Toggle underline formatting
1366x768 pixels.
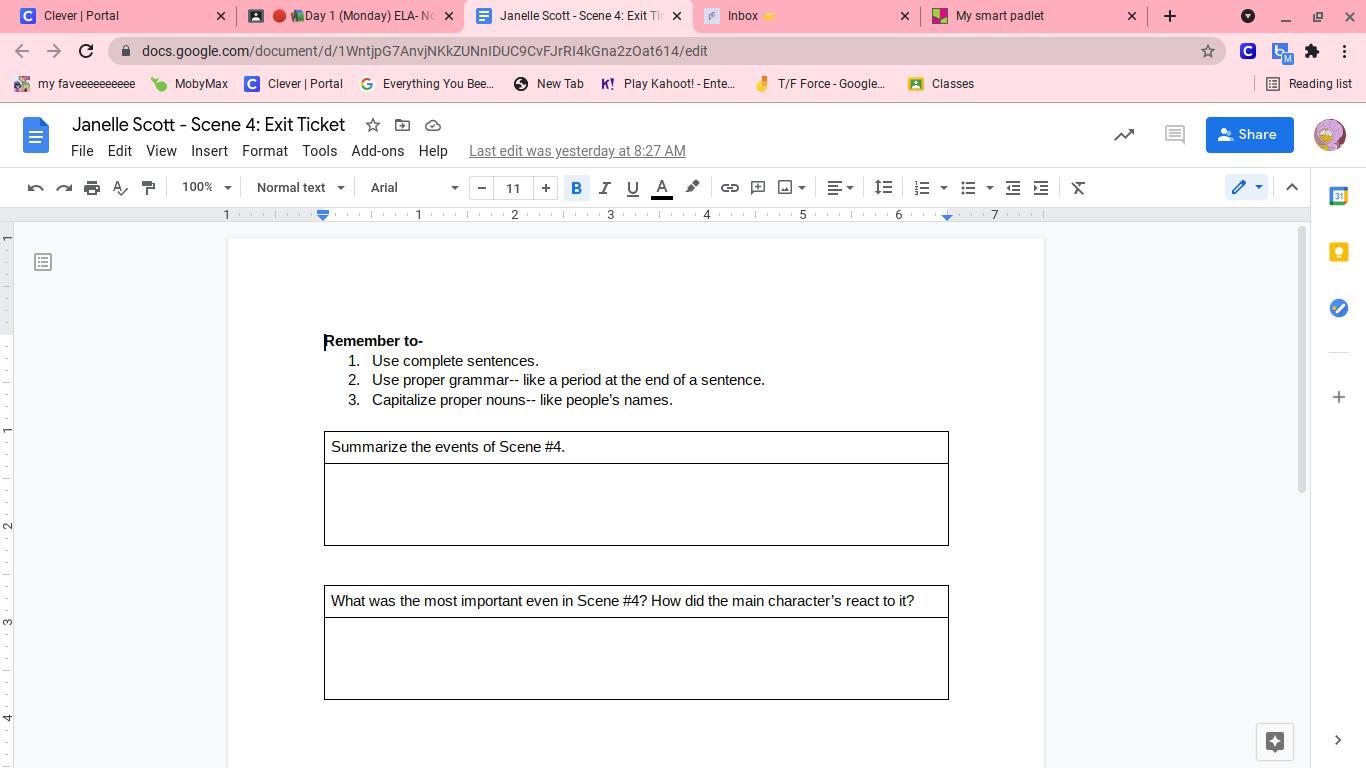point(632,188)
